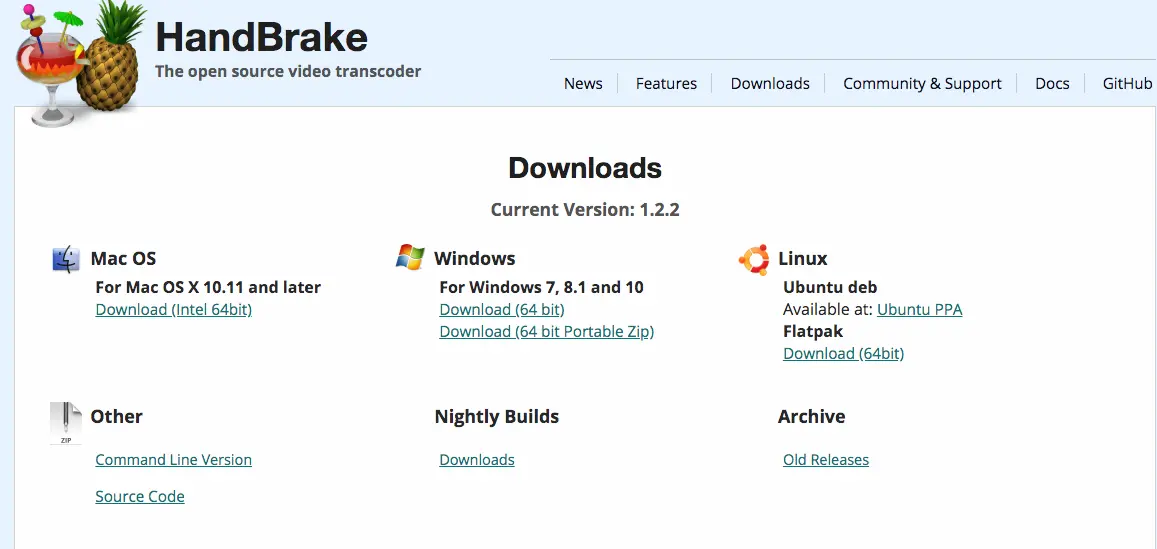Screen dimensions: 1157x549
Task: Open the Nightly Builds Downloads link
Action: point(477,460)
